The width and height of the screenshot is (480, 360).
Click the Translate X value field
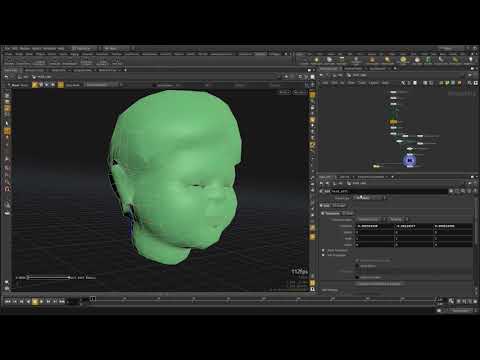[375, 226]
